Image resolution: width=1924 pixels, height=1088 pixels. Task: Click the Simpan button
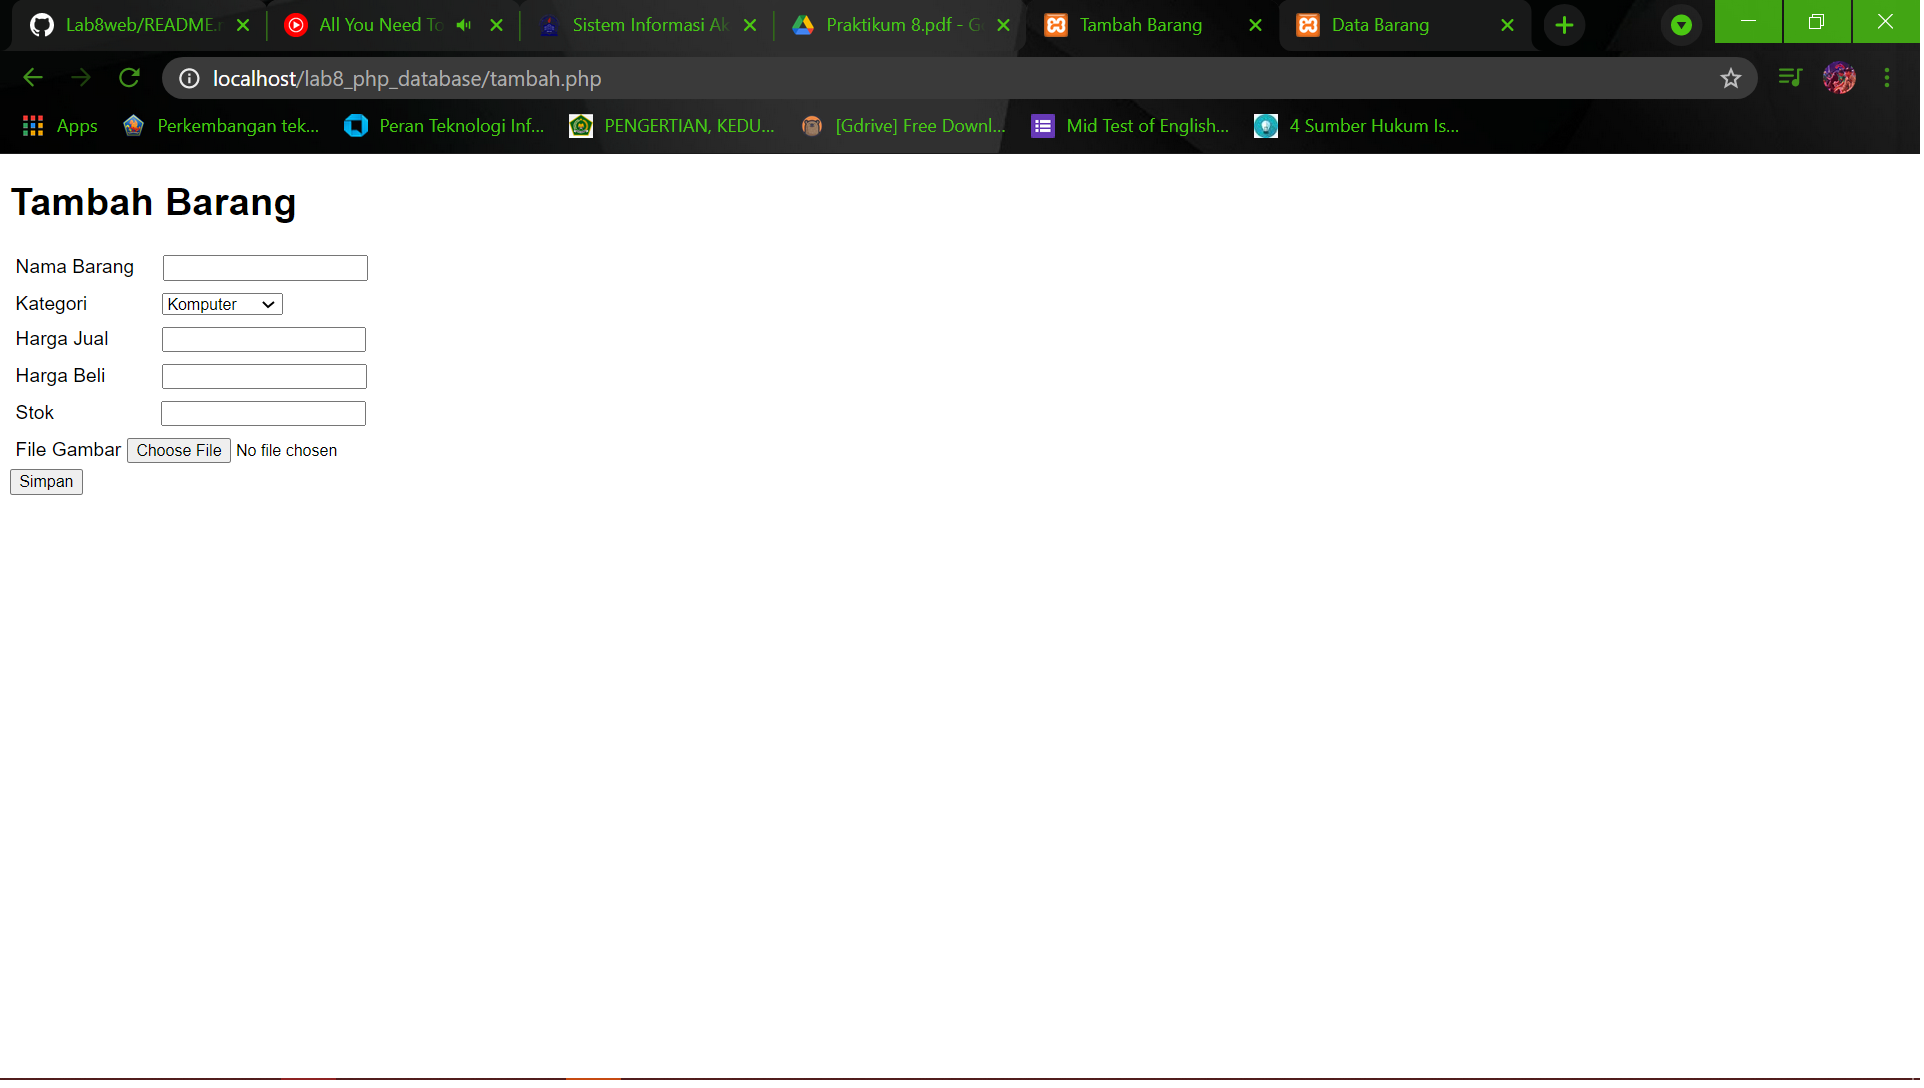pos(45,481)
